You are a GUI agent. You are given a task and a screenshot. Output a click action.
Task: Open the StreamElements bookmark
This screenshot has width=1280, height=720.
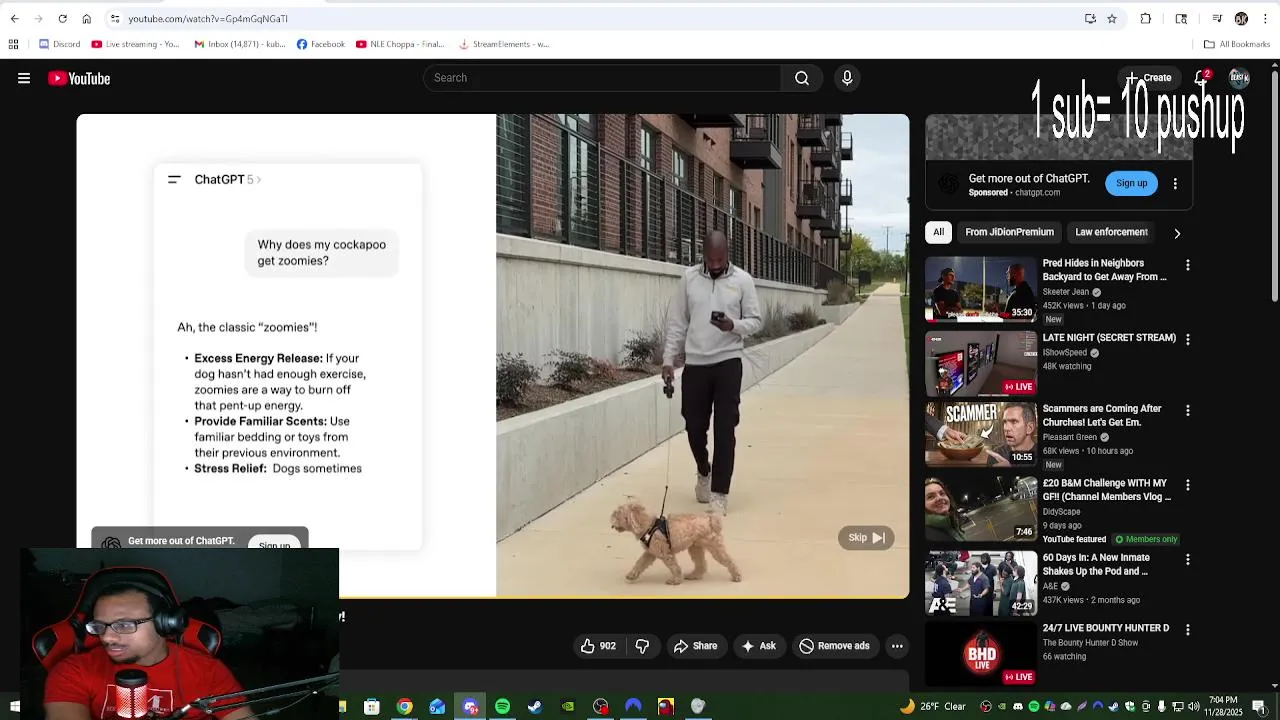(x=504, y=44)
